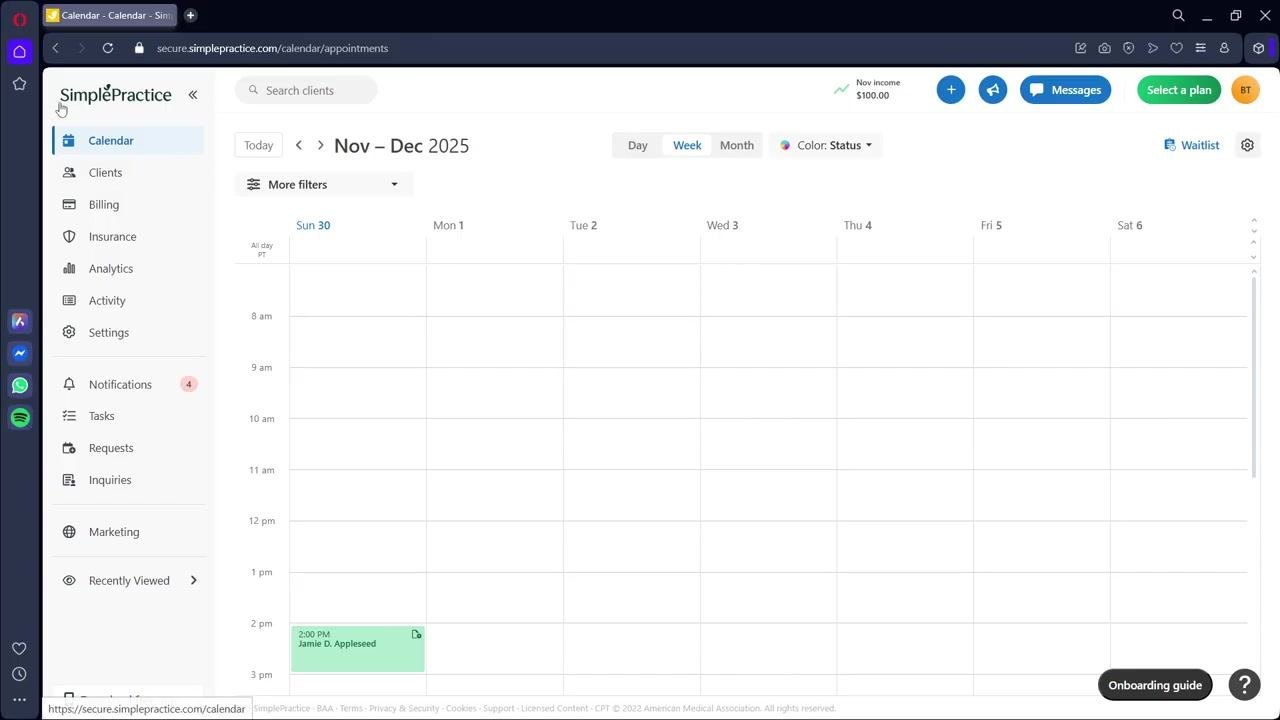Switch calendar to Day view
Viewport: 1280px width, 720px height.
[637, 145]
